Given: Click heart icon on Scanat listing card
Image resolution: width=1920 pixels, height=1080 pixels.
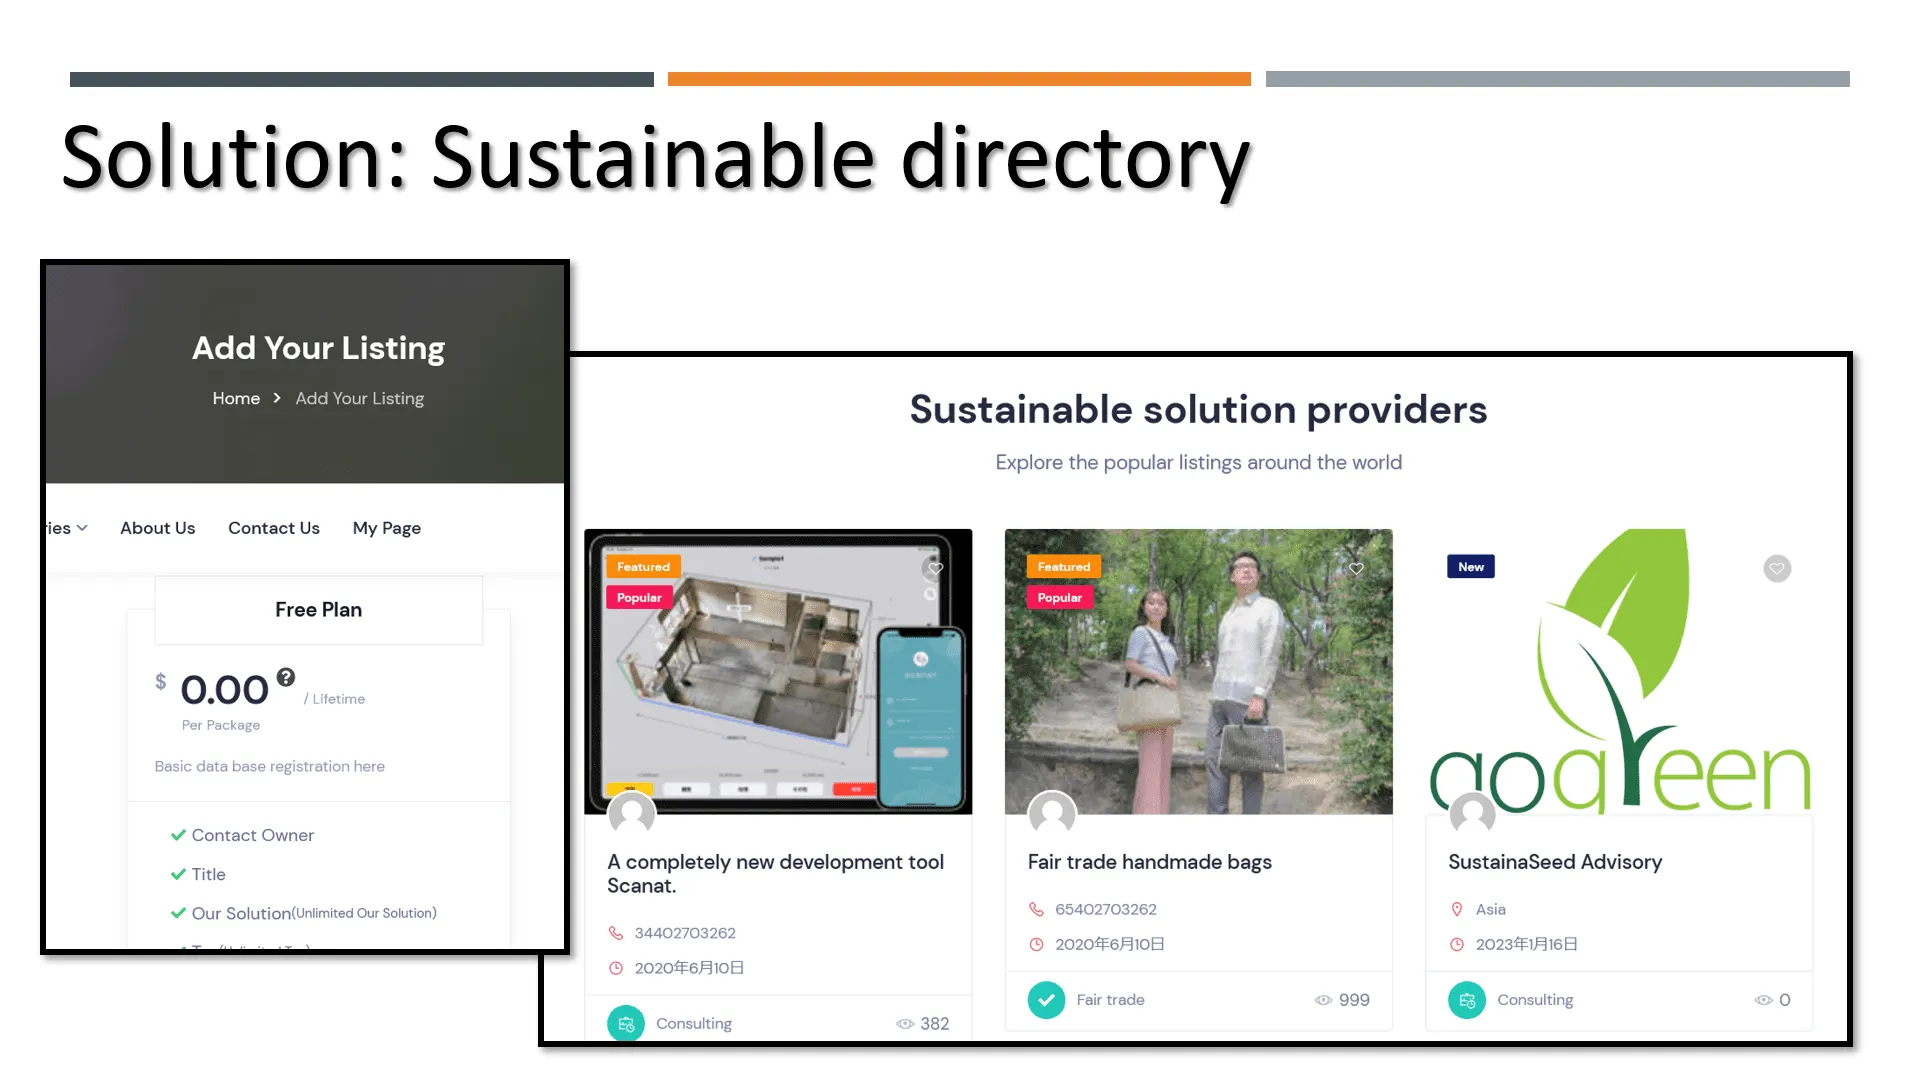Looking at the screenshot, I should tap(935, 568).
